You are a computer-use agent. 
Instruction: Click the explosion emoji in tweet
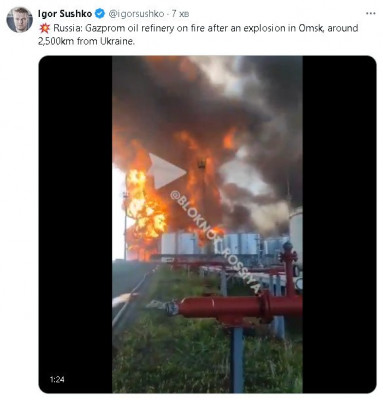[44, 28]
